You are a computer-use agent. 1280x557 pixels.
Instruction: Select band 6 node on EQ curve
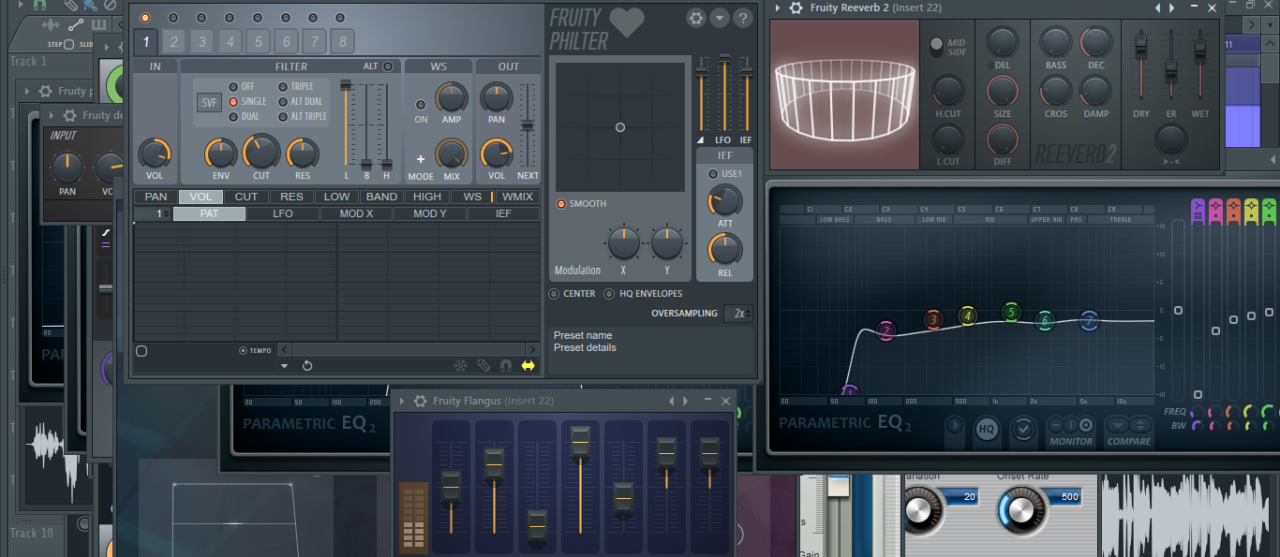(1045, 321)
